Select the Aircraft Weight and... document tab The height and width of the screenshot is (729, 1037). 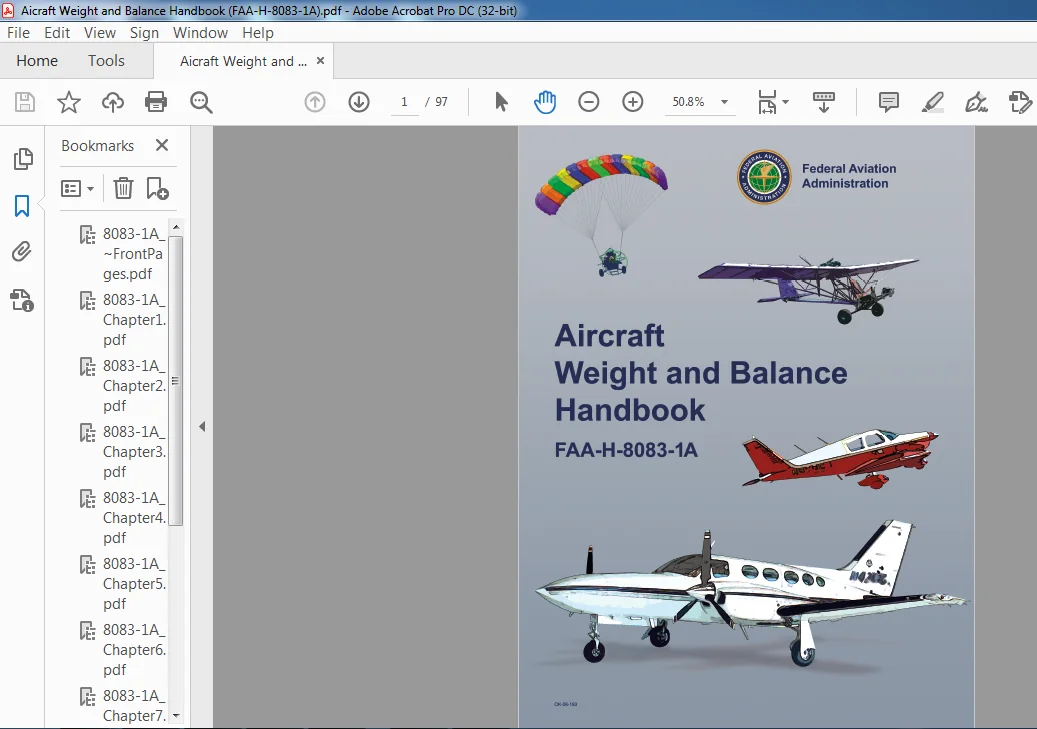coord(243,62)
